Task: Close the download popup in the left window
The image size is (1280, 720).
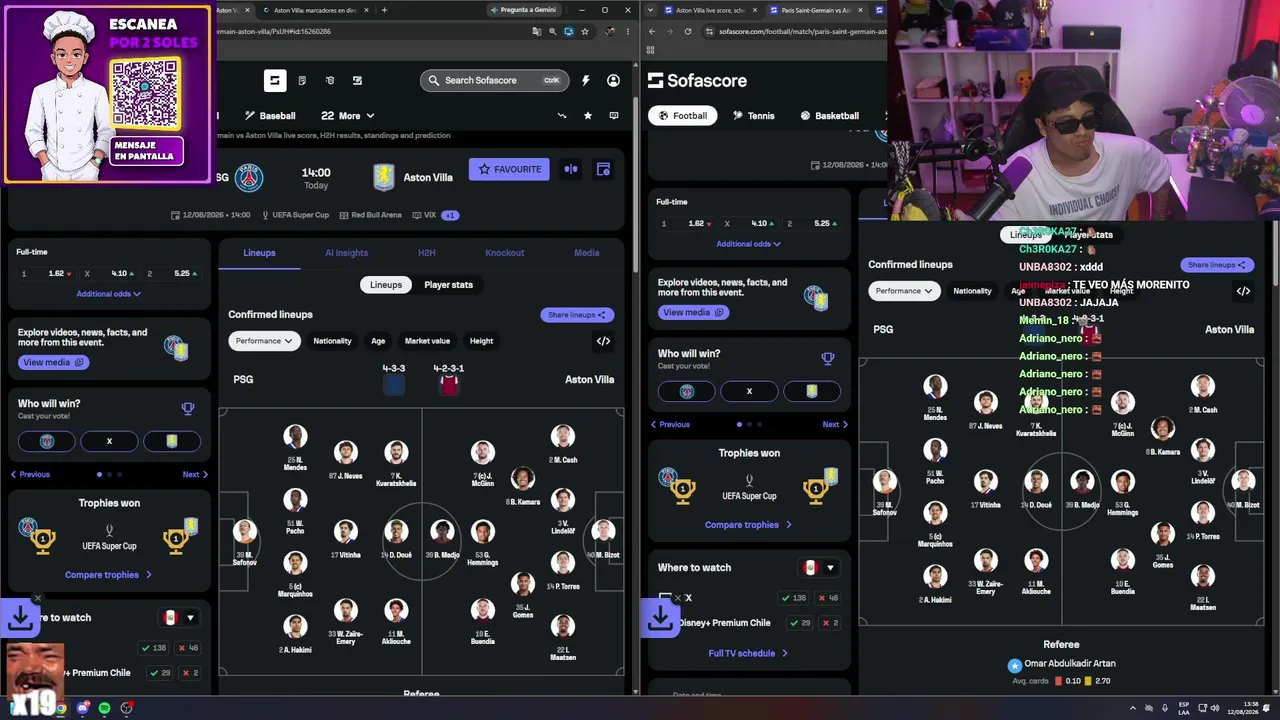Action: [x=38, y=598]
